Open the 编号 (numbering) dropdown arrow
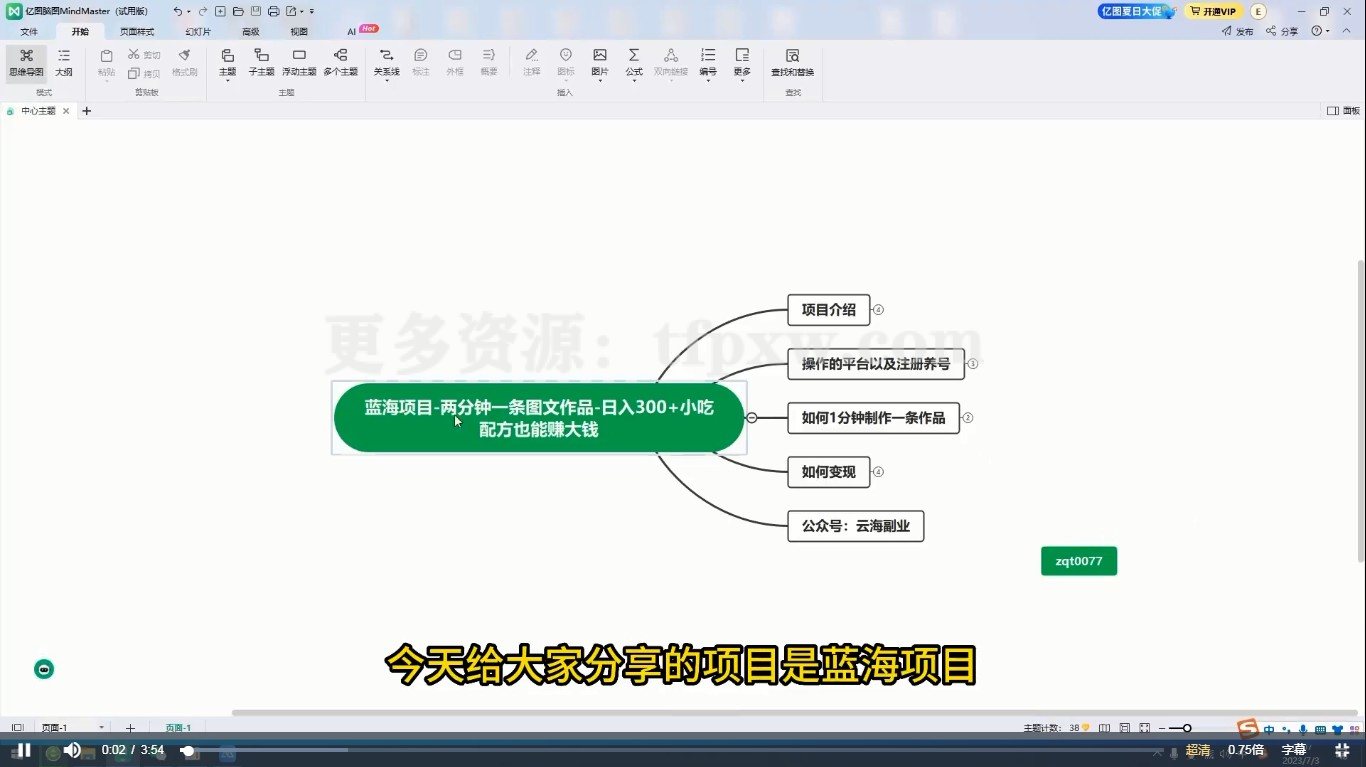Screen dimensions: 1366x767 (x=708, y=79)
